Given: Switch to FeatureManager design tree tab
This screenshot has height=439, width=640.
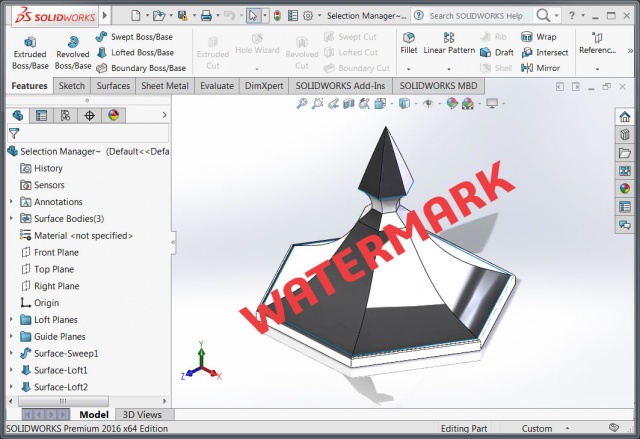Looking at the screenshot, I should tap(18, 115).
